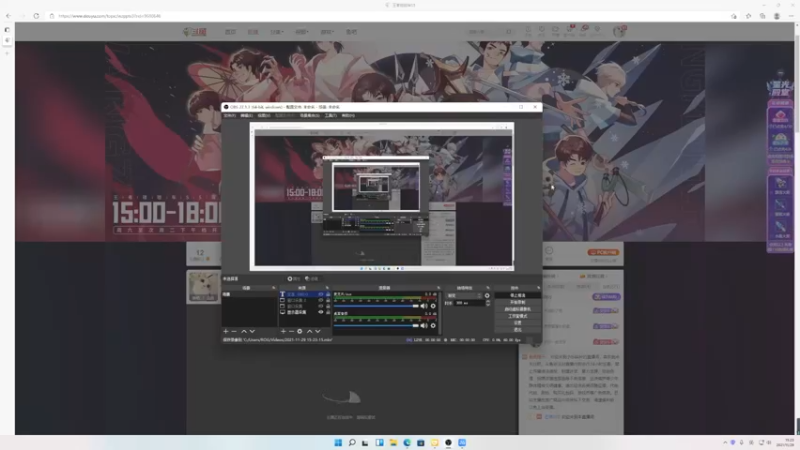Remove the selected source with the minus icon
Viewport: 800px width, 450px height.
click(291, 332)
